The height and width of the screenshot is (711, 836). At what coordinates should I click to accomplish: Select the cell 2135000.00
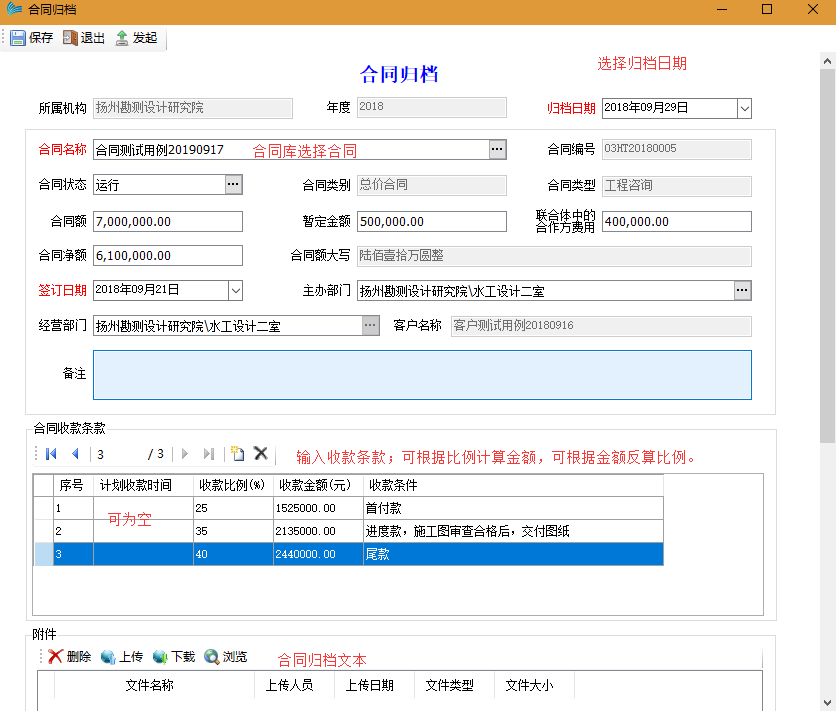pyautogui.click(x=318, y=531)
